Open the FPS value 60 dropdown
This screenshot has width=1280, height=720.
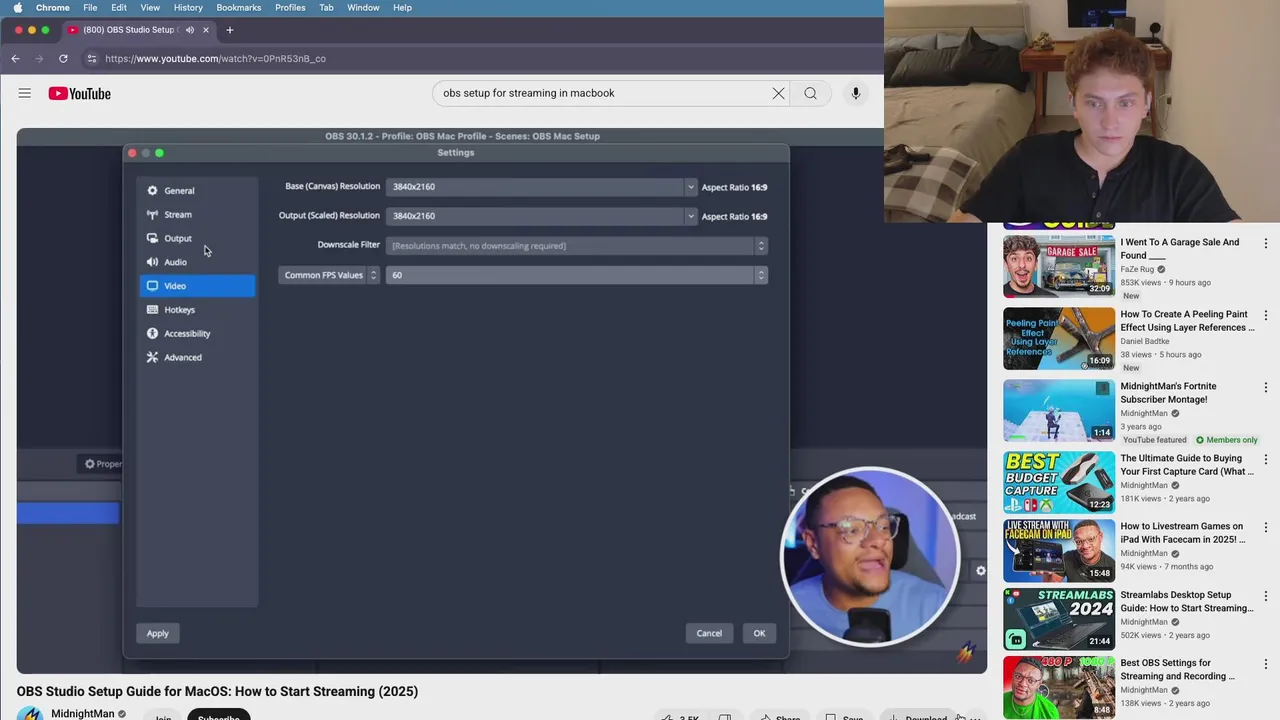[577, 275]
